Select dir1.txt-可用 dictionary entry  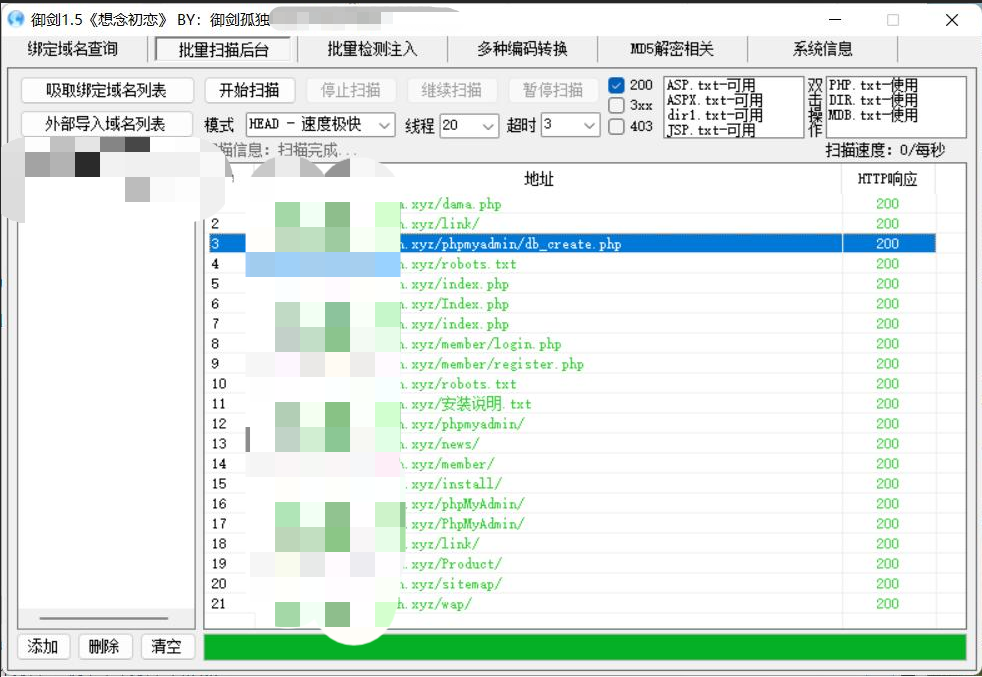(715, 115)
